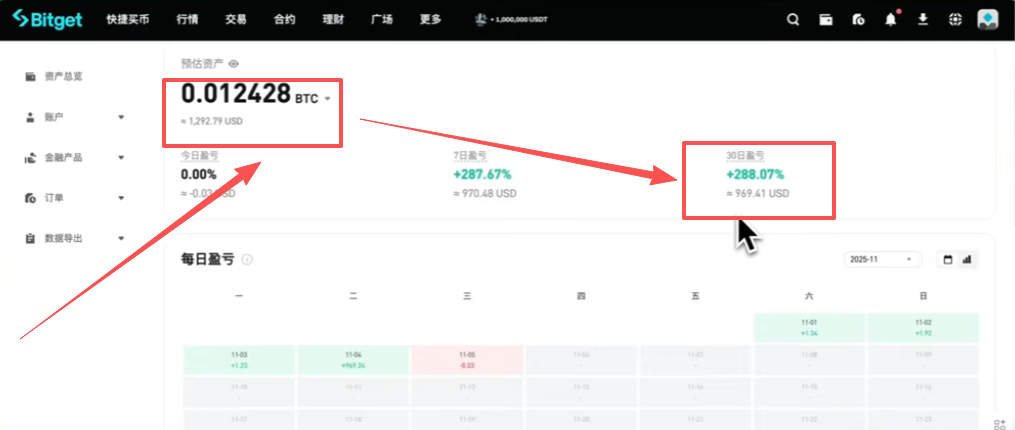This screenshot has height=430, width=1015.
Task: Click the 7日盈亏 label
Action: (x=468, y=156)
